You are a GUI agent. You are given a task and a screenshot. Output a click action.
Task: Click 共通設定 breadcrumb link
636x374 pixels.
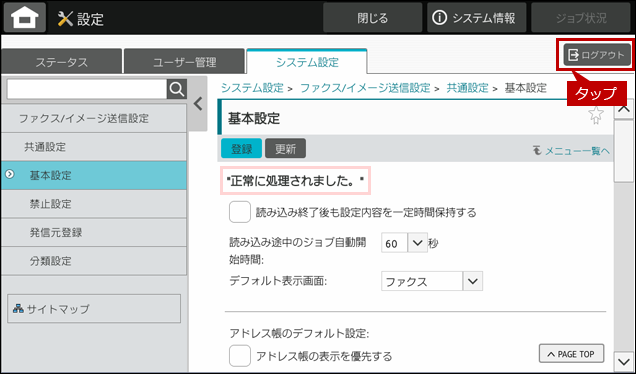pyautogui.click(x=467, y=88)
